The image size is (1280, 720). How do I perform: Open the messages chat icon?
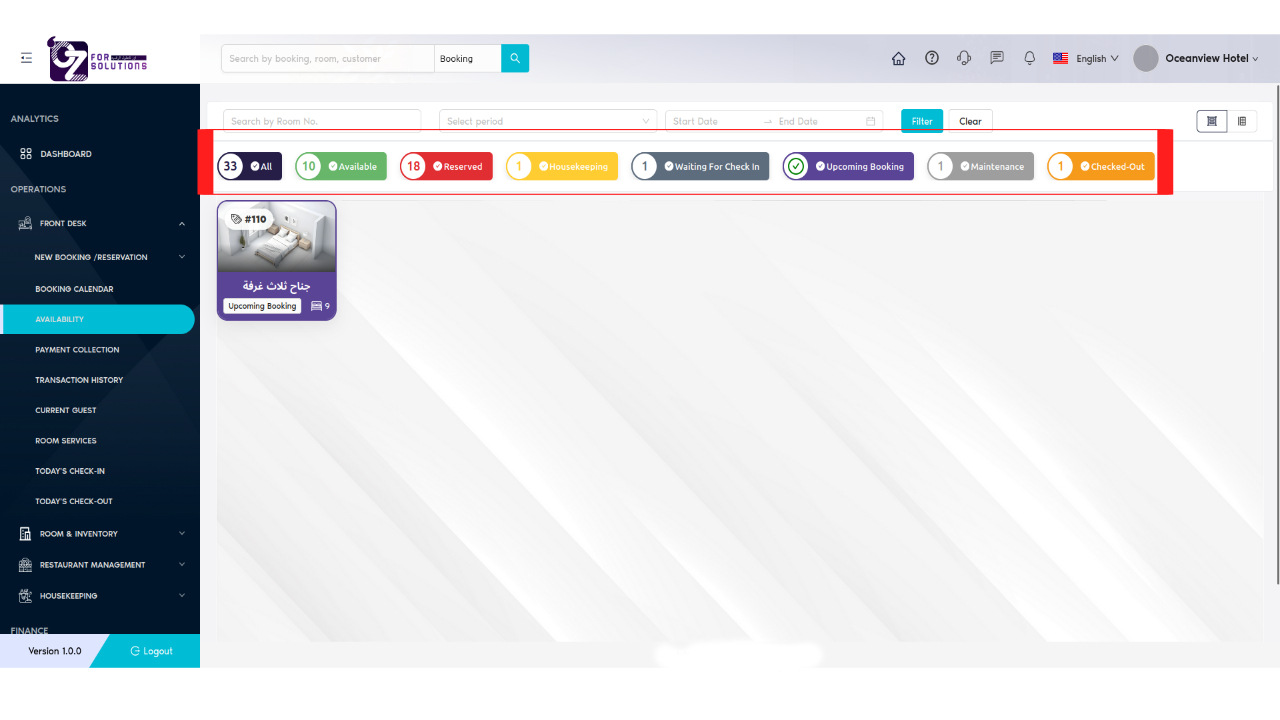tap(997, 59)
